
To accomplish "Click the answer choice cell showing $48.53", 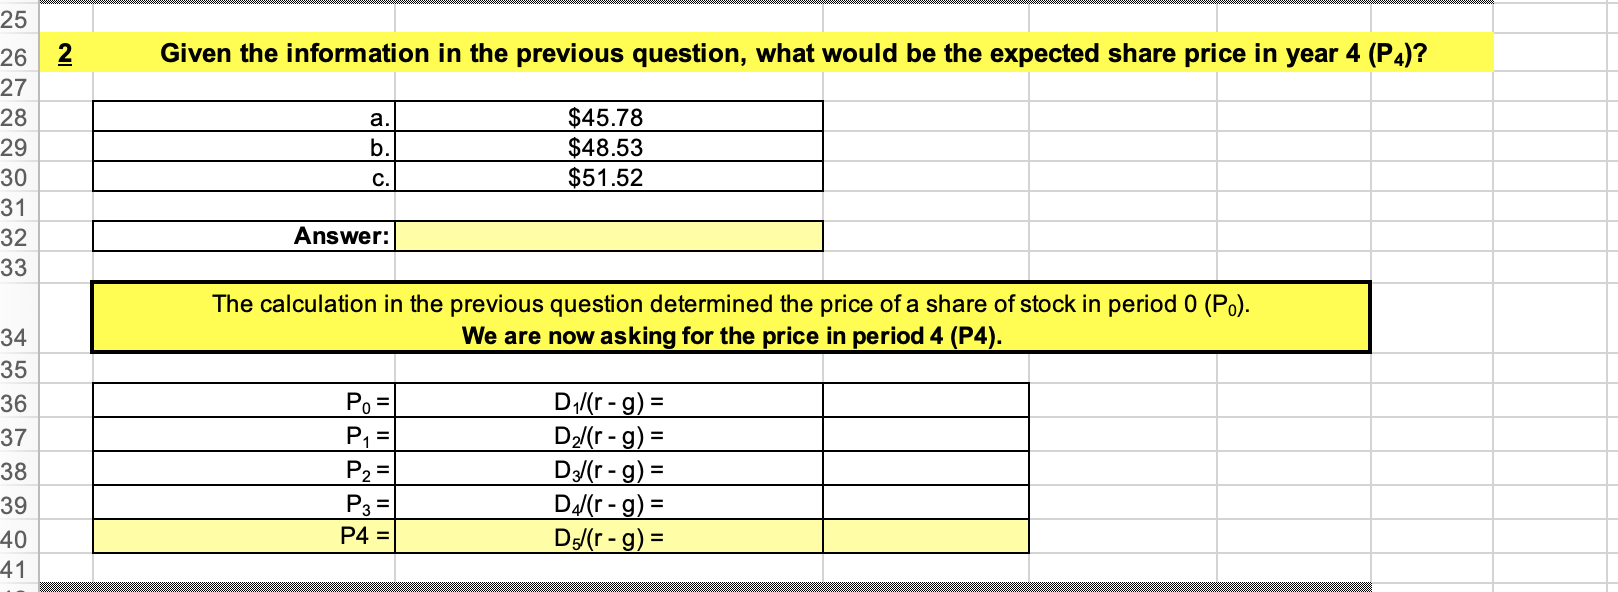I will (610, 148).
